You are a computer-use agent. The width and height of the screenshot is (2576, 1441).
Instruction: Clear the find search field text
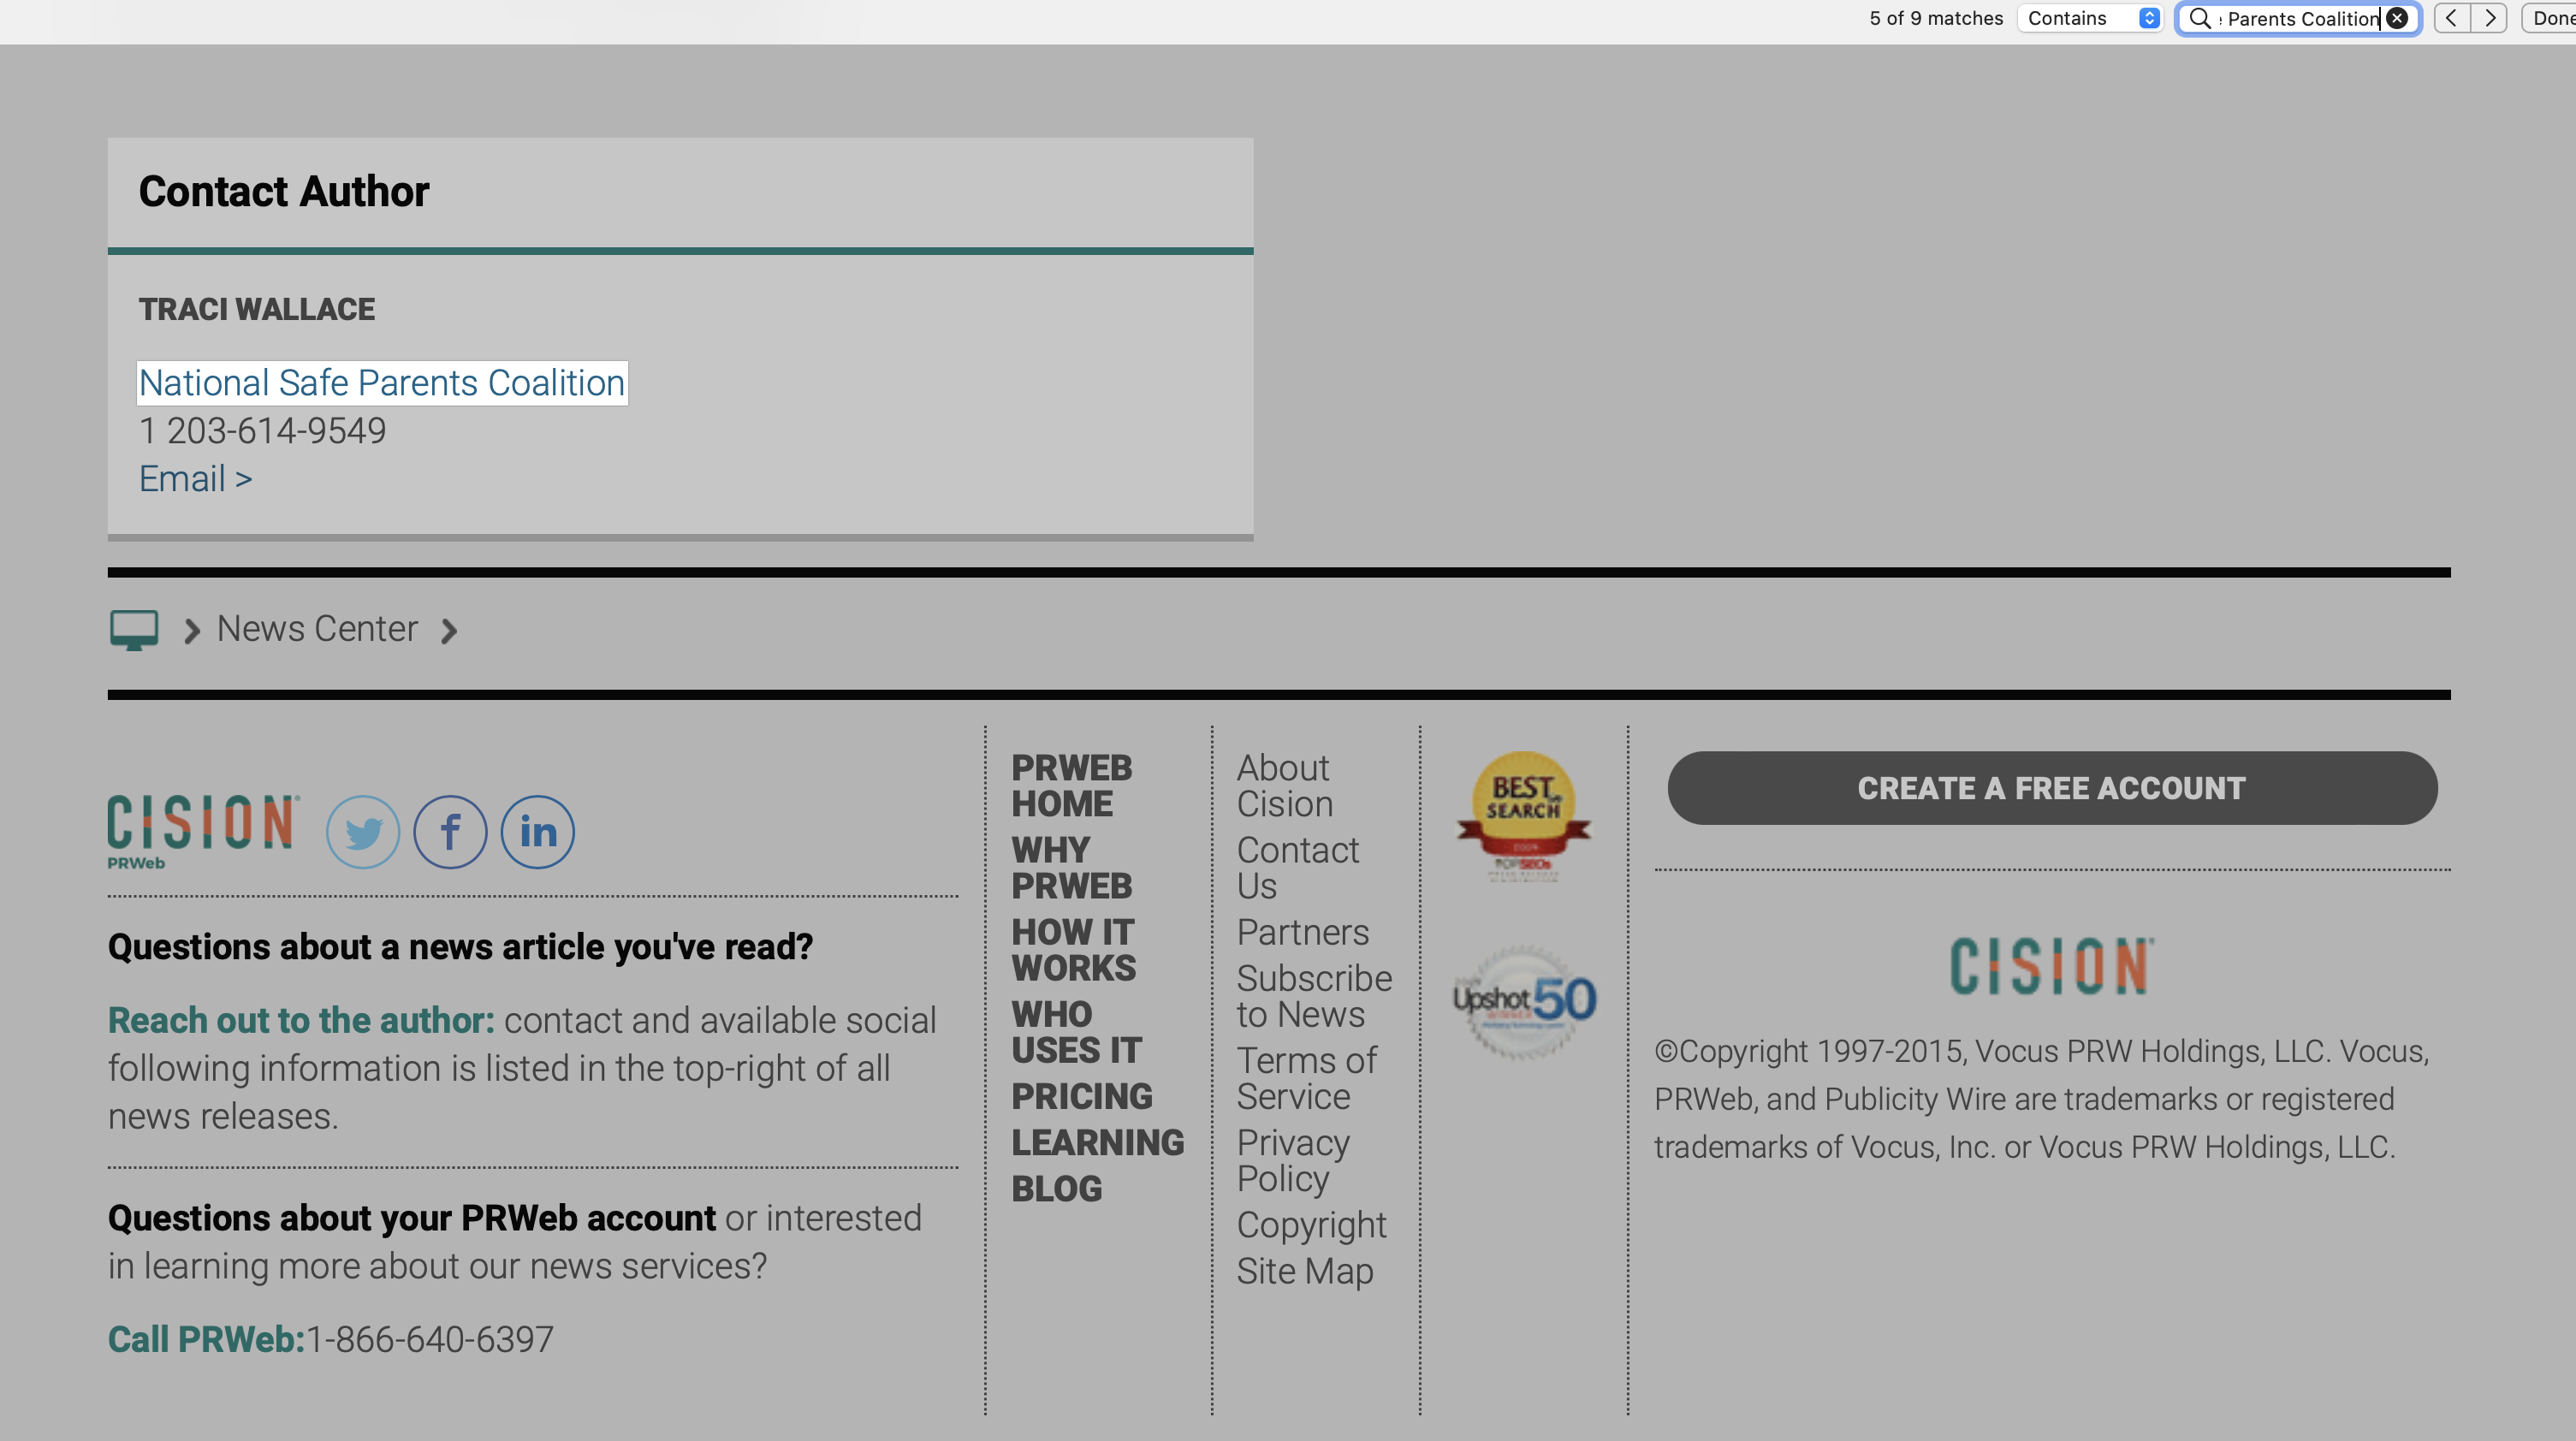click(x=2397, y=18)
